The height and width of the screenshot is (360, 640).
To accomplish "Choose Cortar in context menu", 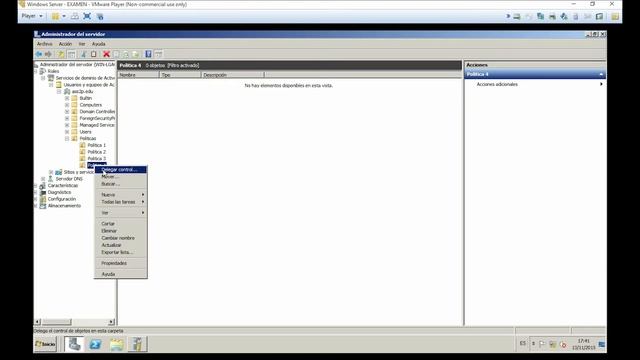I will click(x=121, y=224).
